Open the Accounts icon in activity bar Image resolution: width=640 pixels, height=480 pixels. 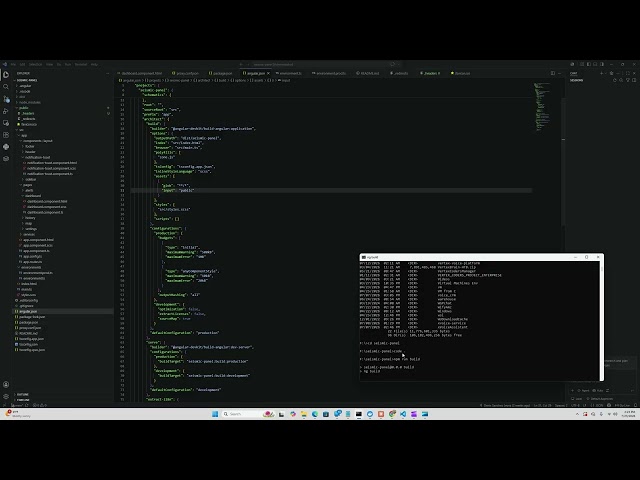[x=6, y=384]
